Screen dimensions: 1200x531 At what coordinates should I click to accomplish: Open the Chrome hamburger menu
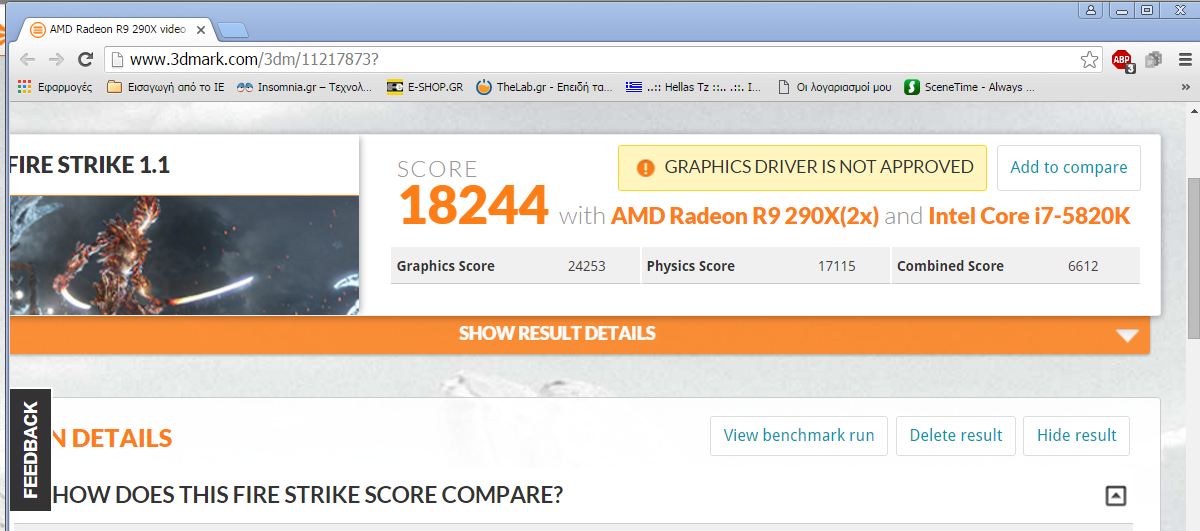point(1184,60)
